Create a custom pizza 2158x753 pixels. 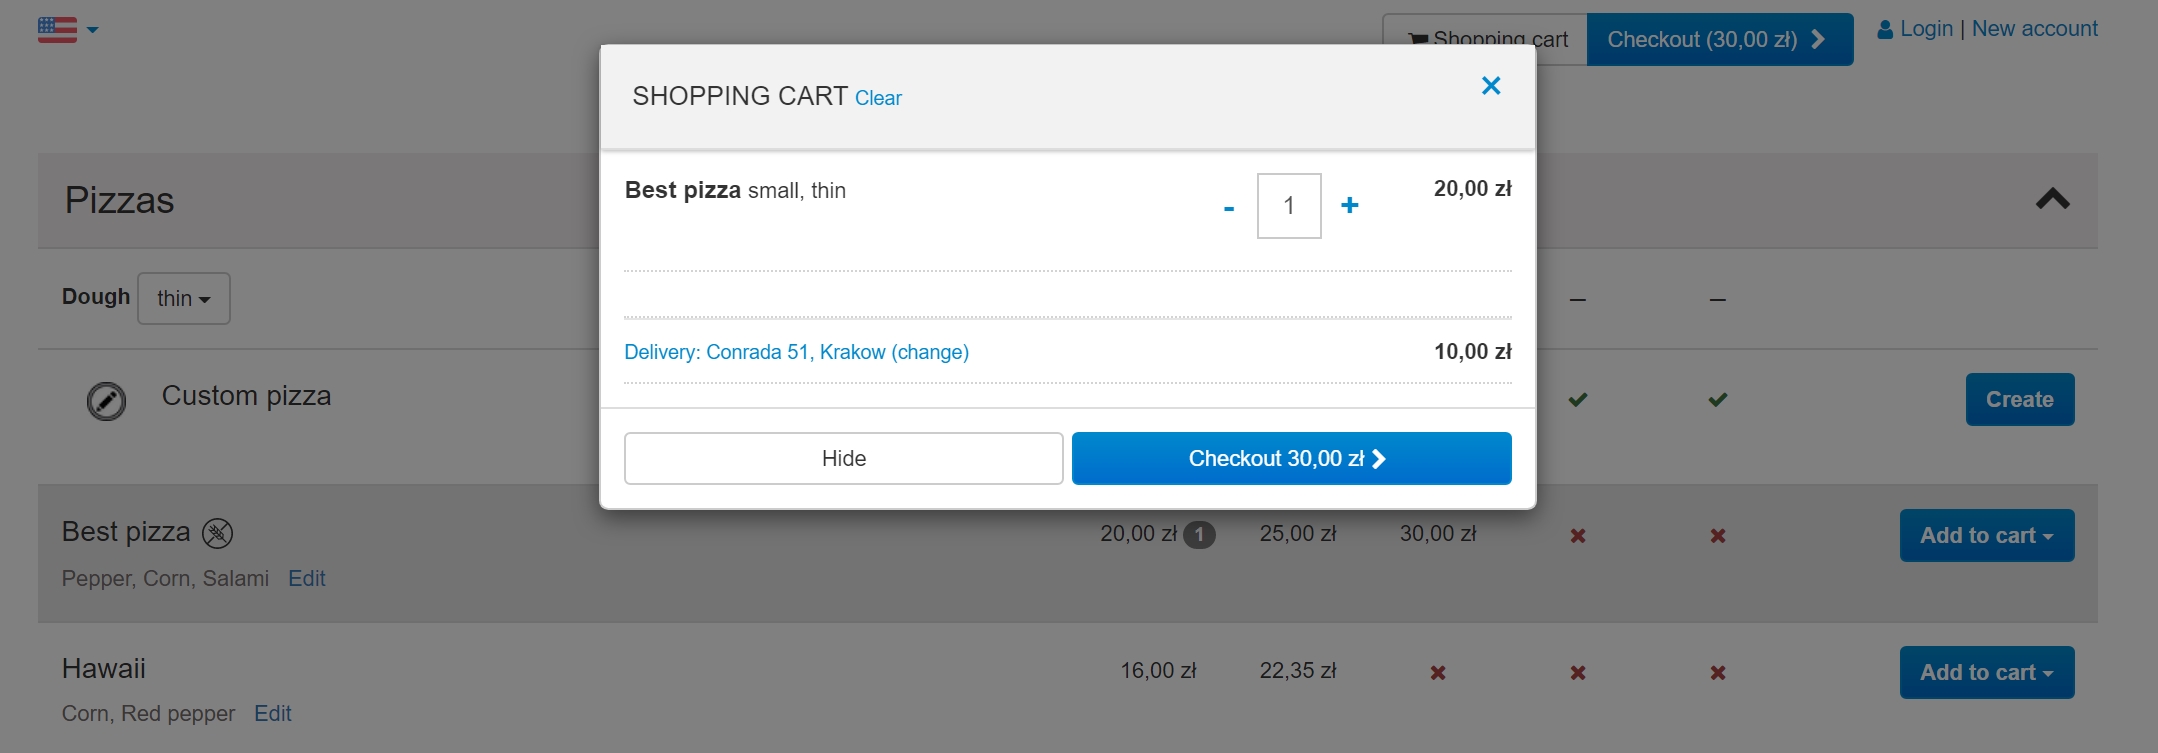point(2020,399)
